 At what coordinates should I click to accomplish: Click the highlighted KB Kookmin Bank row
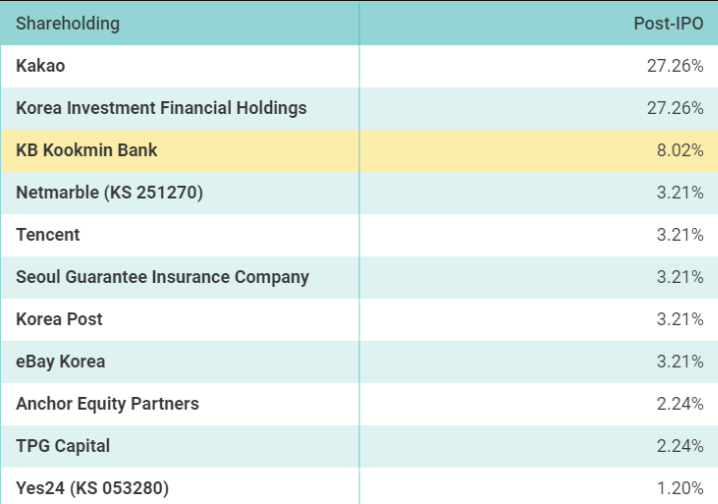coord(87,150)
